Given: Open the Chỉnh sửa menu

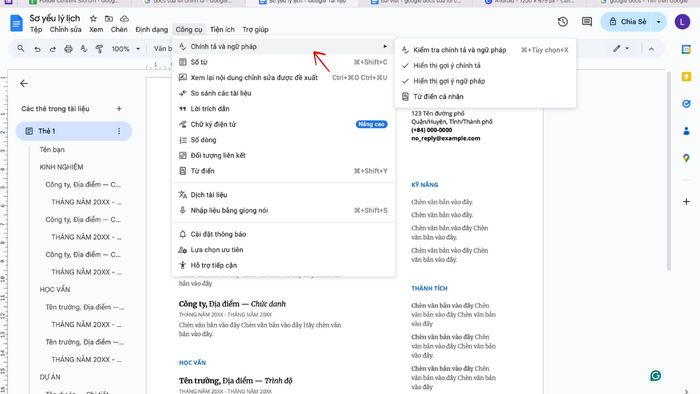Looking at the screenshot, I should [66, 29].
